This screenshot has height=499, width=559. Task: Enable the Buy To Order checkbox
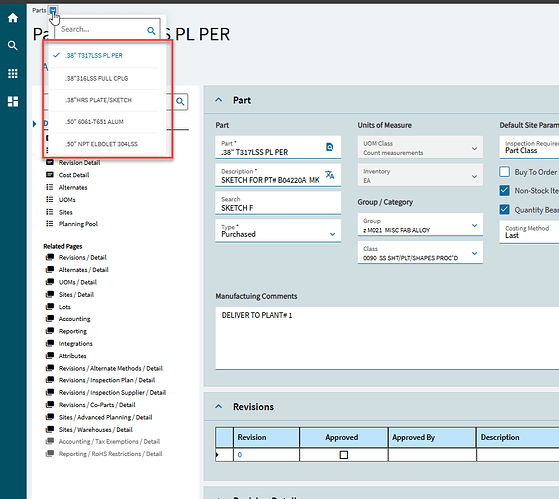[504, 172]
